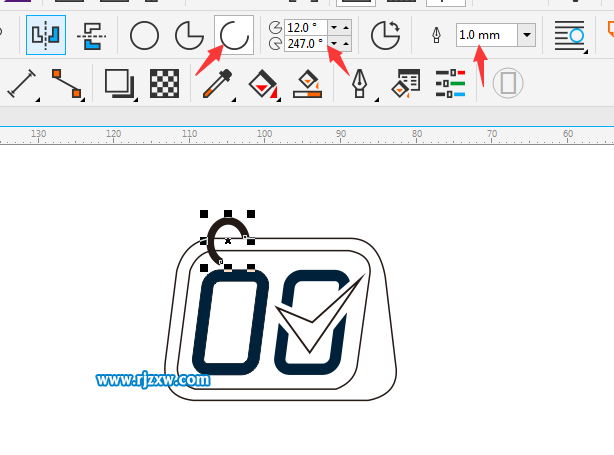Decrease the 247.0° ending angle value
614x455 pixels.
[x=334, y=43]
